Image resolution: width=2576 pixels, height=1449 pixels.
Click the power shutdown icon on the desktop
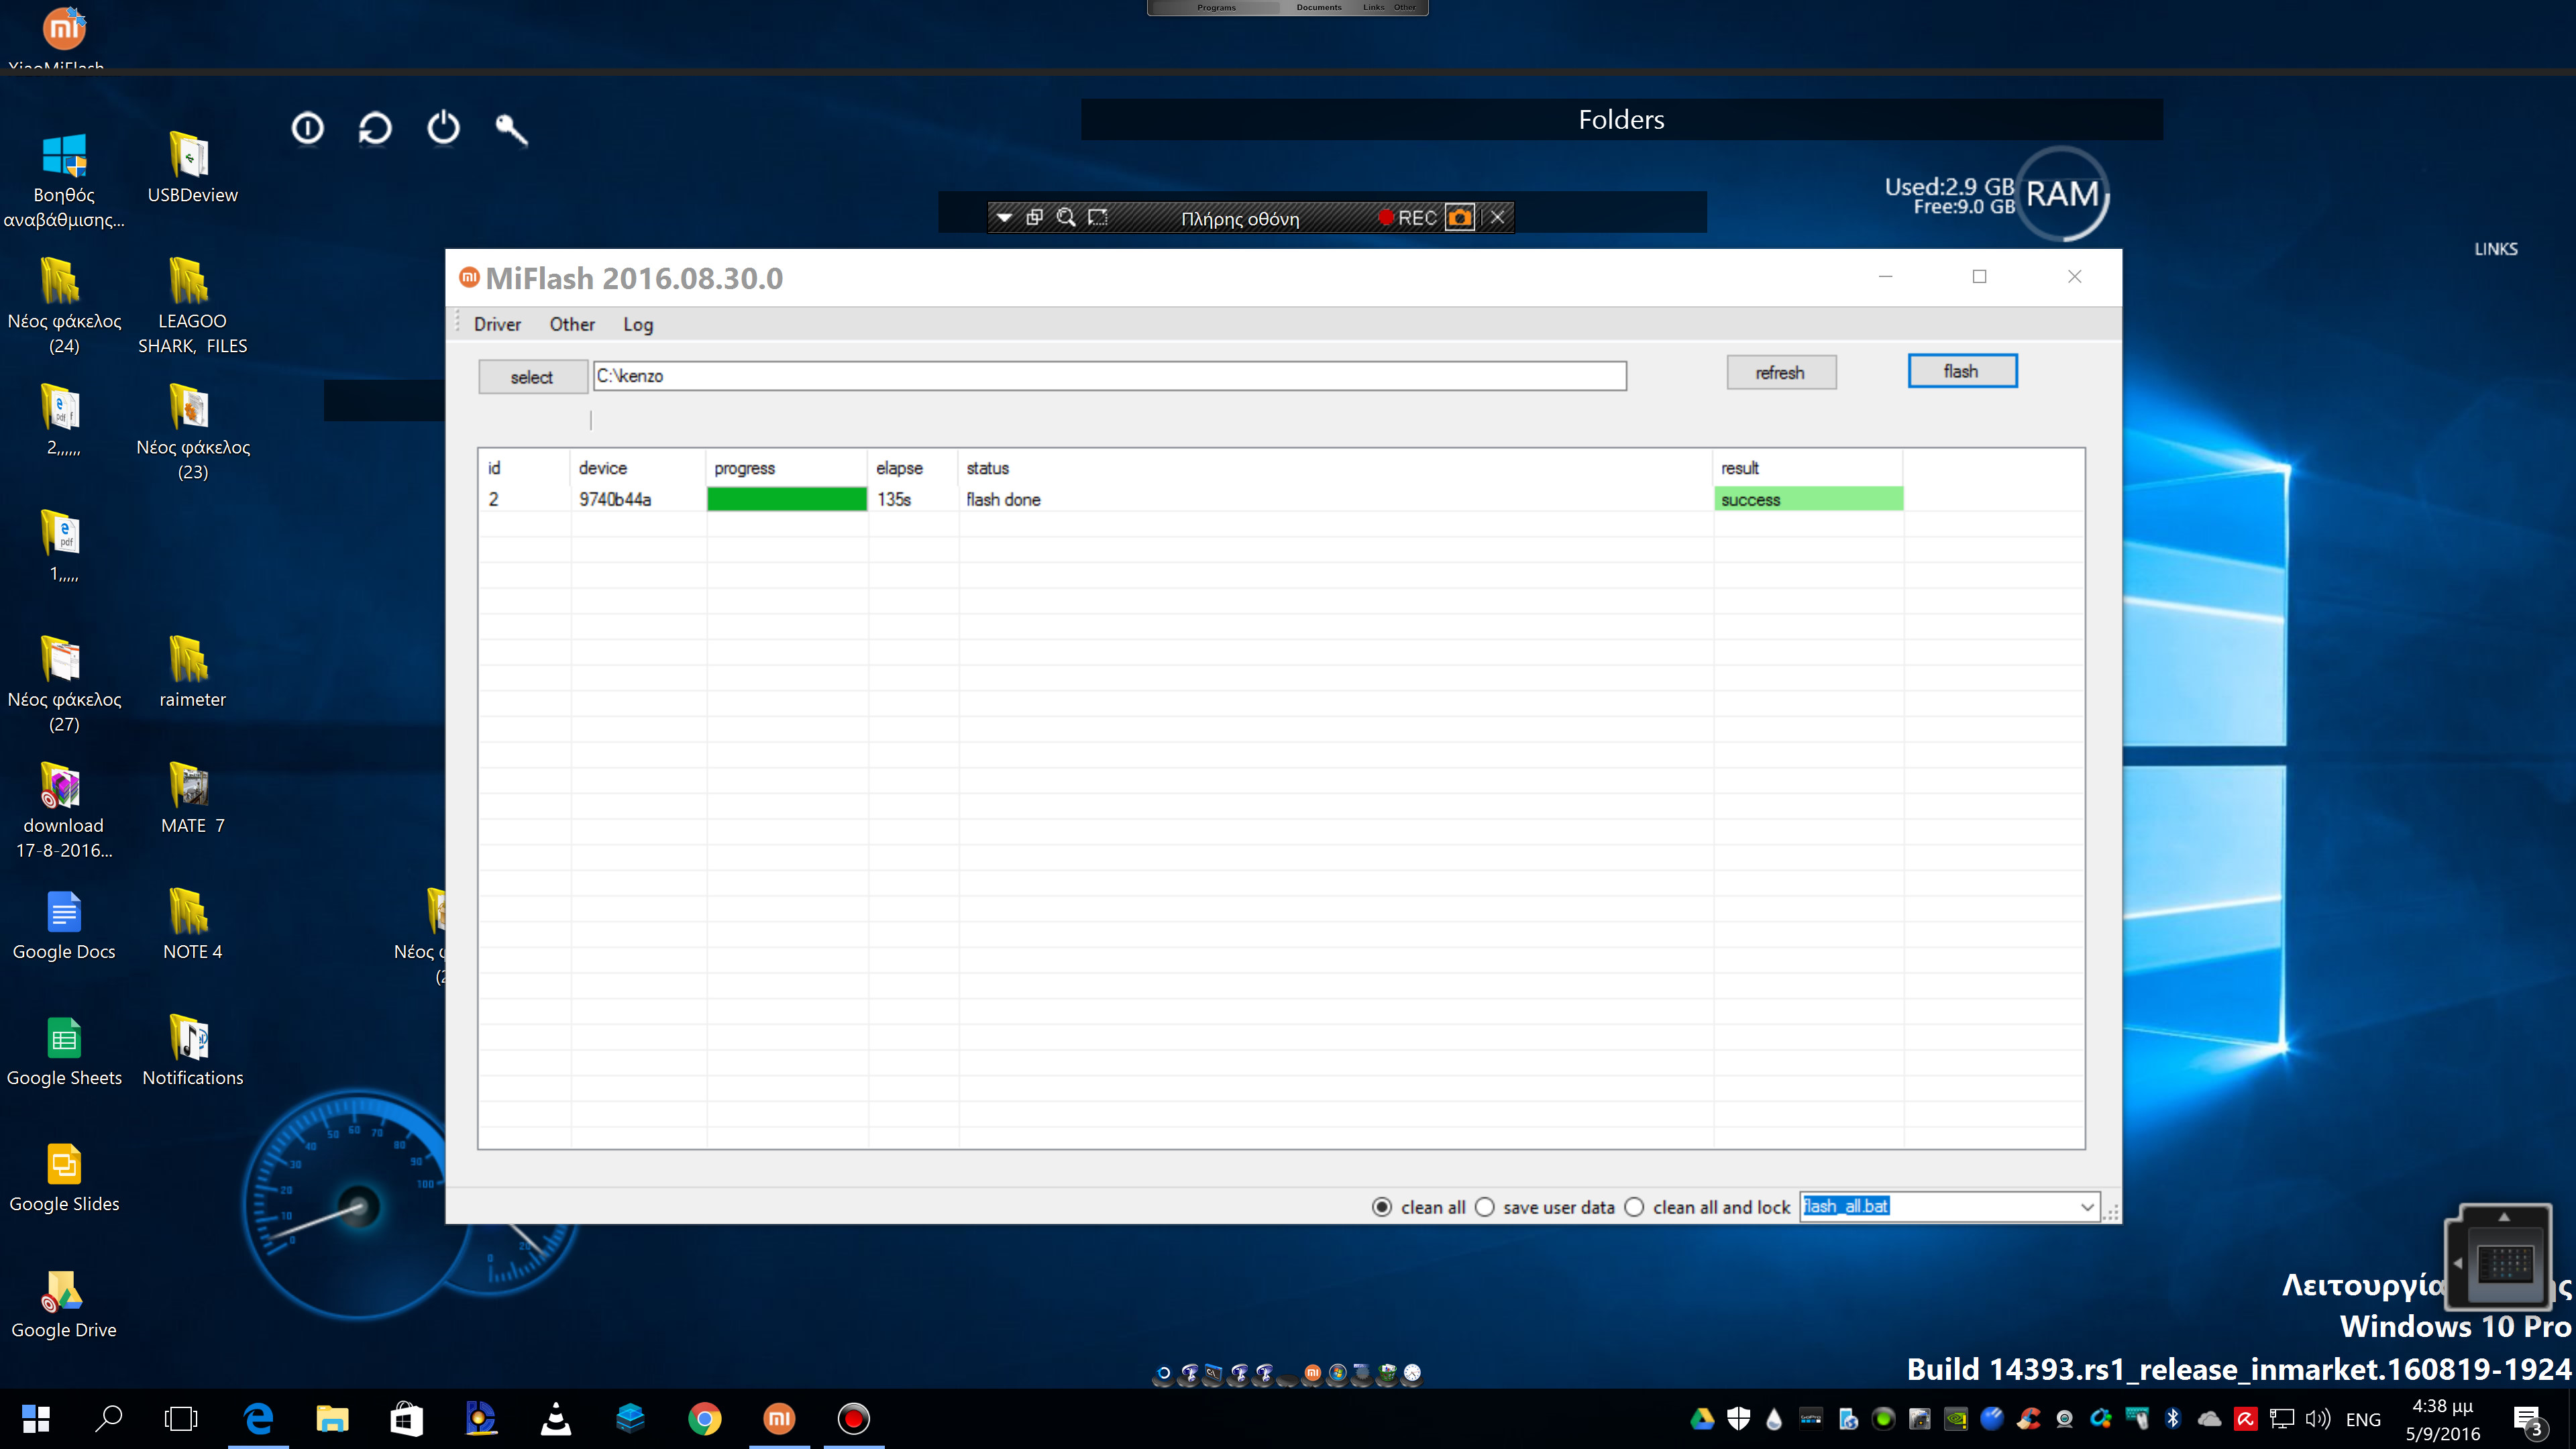click(443, 129)
